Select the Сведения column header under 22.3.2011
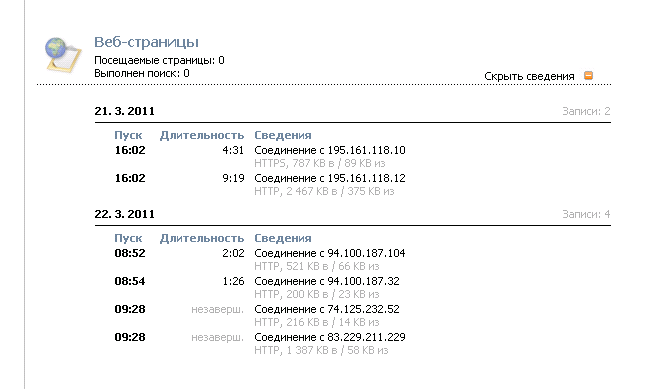651x389 pixels. pos(283,238)
